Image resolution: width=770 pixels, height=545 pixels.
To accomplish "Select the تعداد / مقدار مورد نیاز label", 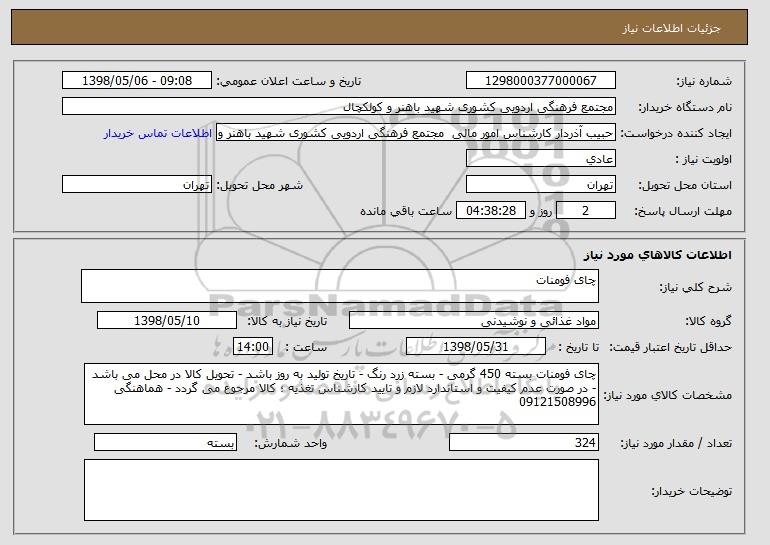I will [676, 443].
